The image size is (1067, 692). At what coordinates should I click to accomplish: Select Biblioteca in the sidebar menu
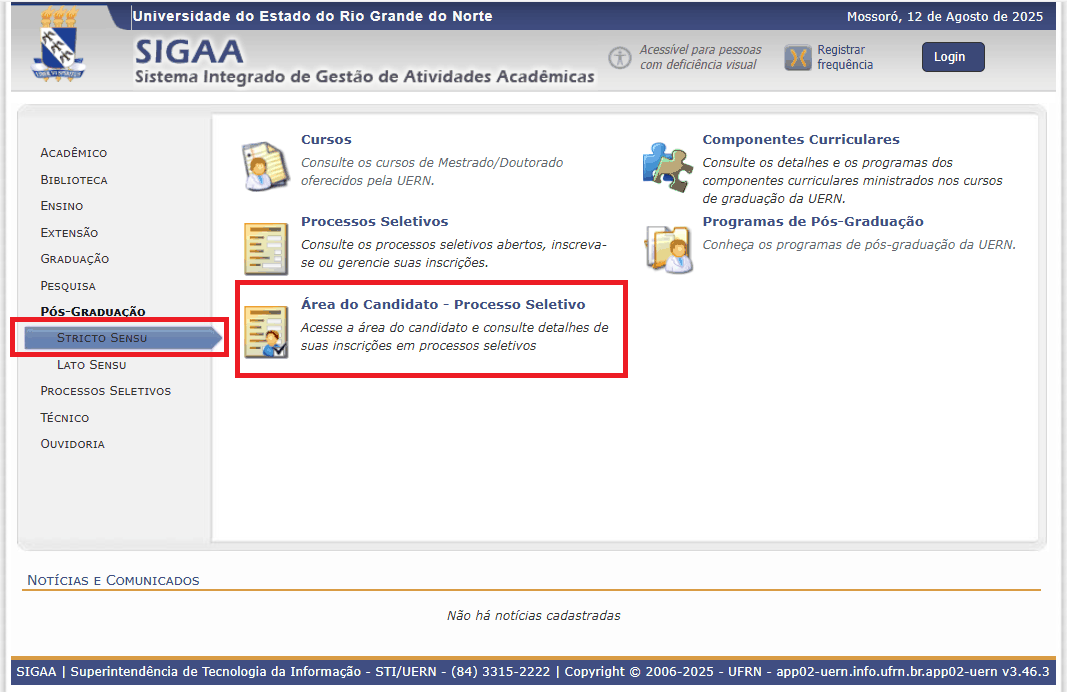[x=74, y=180]
